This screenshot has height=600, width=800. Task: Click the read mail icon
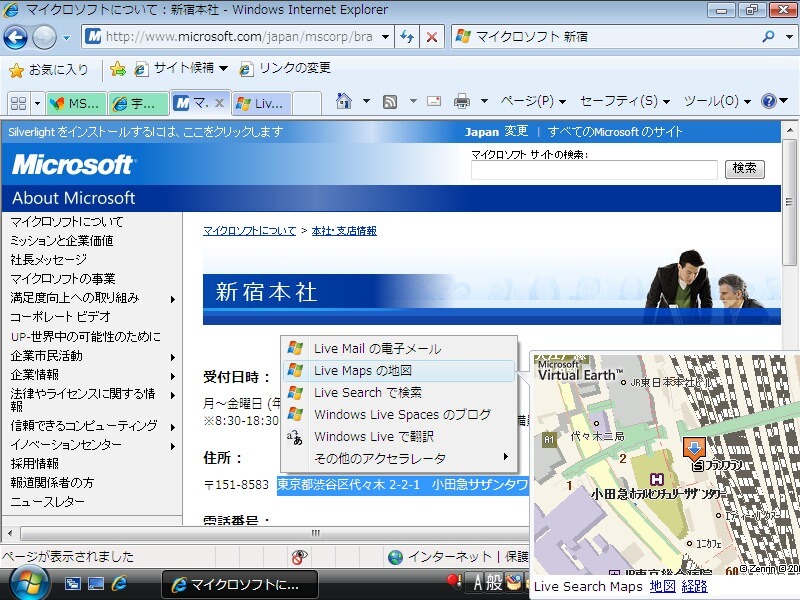point(434,101)
